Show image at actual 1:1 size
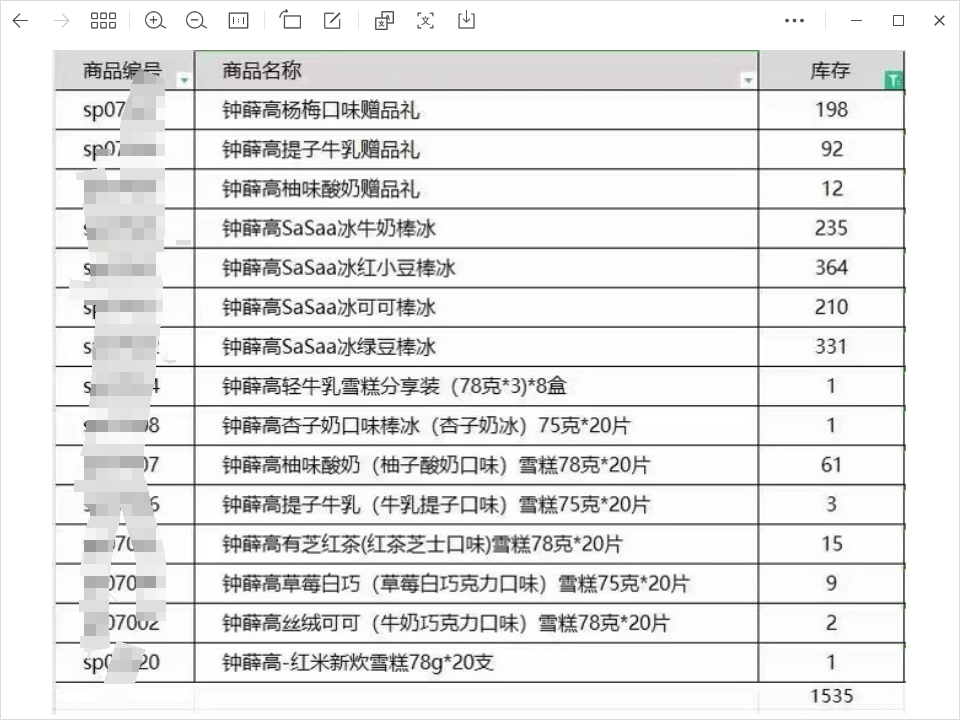This screenshot has width=960, height=720. coord(238,21)
